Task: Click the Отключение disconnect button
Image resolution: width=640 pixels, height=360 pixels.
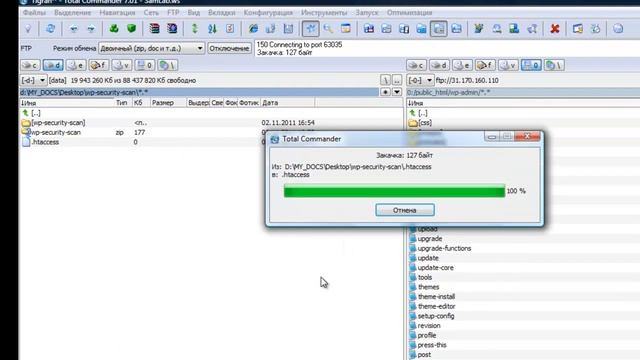Action: pos(229,48)
